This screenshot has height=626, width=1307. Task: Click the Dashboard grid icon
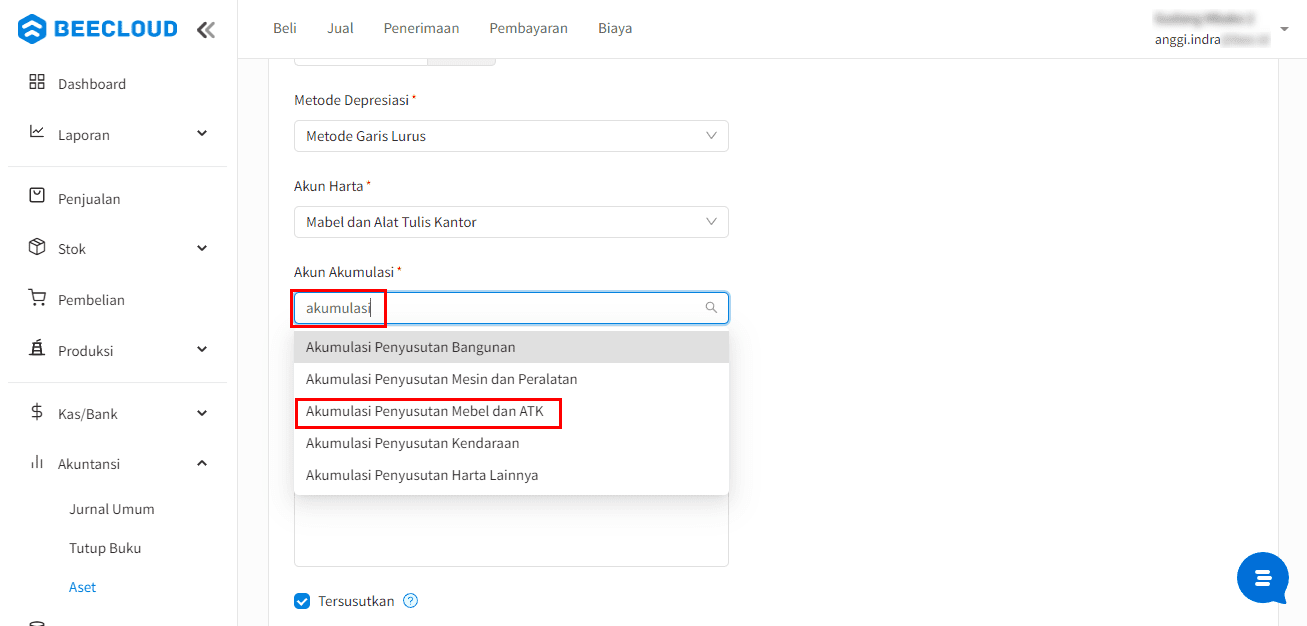(x=37, y=82)
